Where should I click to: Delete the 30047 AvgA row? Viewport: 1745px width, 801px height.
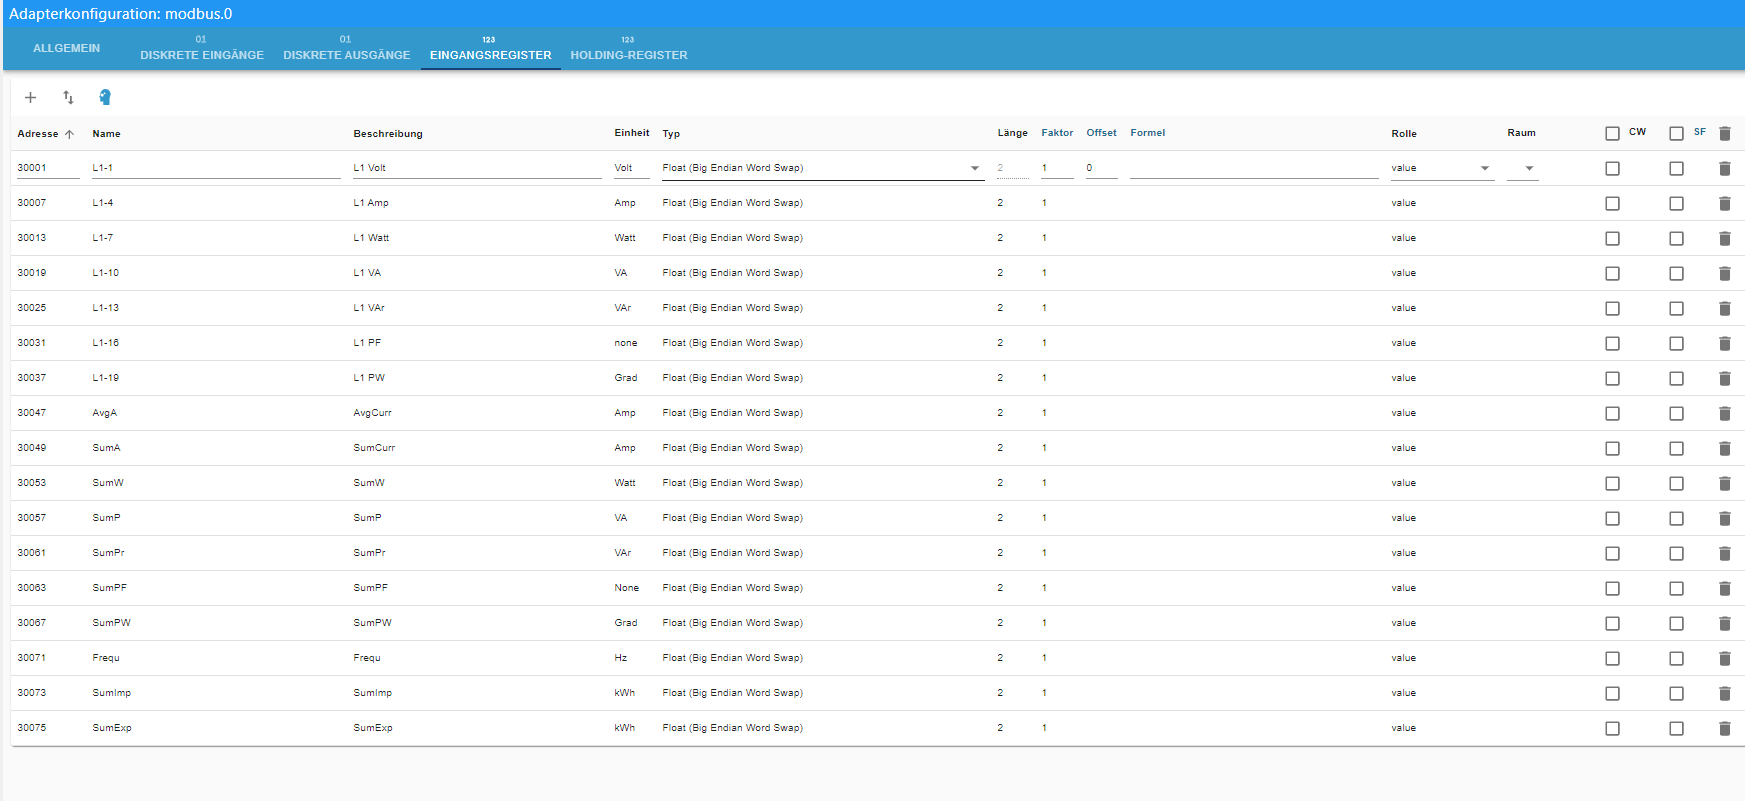coord(1725,413)
